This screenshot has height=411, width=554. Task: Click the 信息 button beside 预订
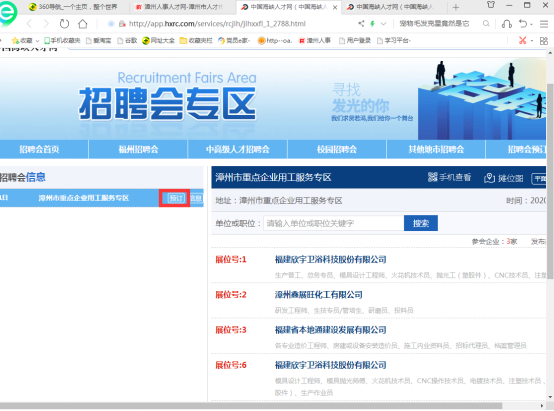[196, 198]
